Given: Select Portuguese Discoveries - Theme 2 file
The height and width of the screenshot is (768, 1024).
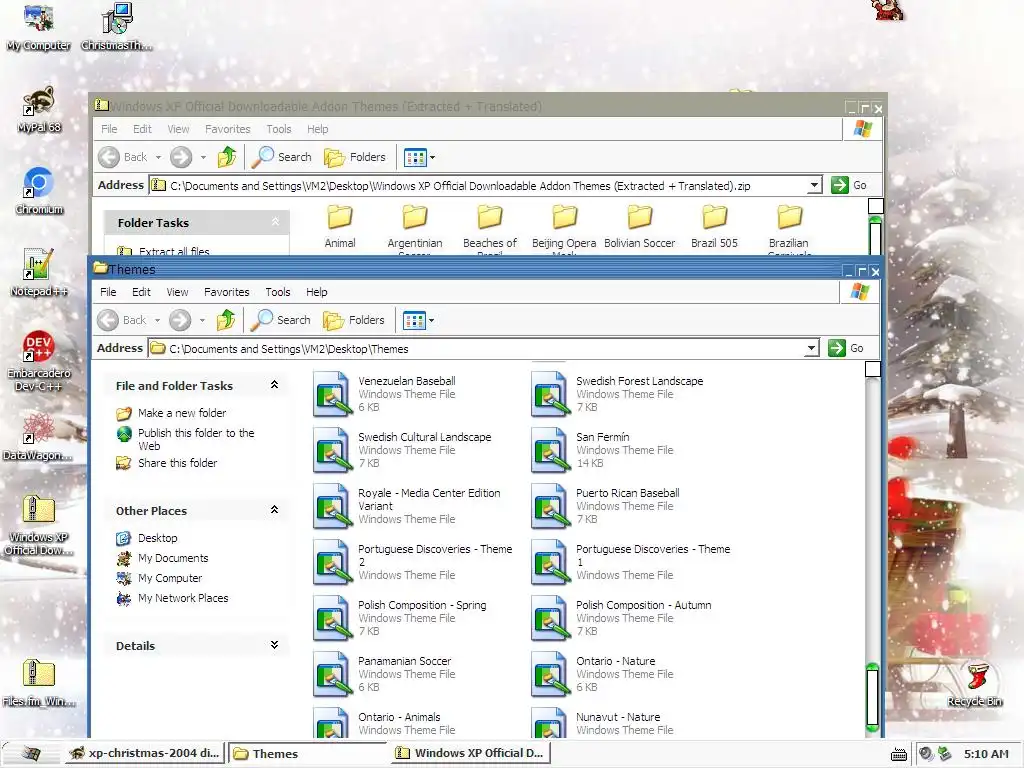Looking at the screenshot, I should 413,562.
